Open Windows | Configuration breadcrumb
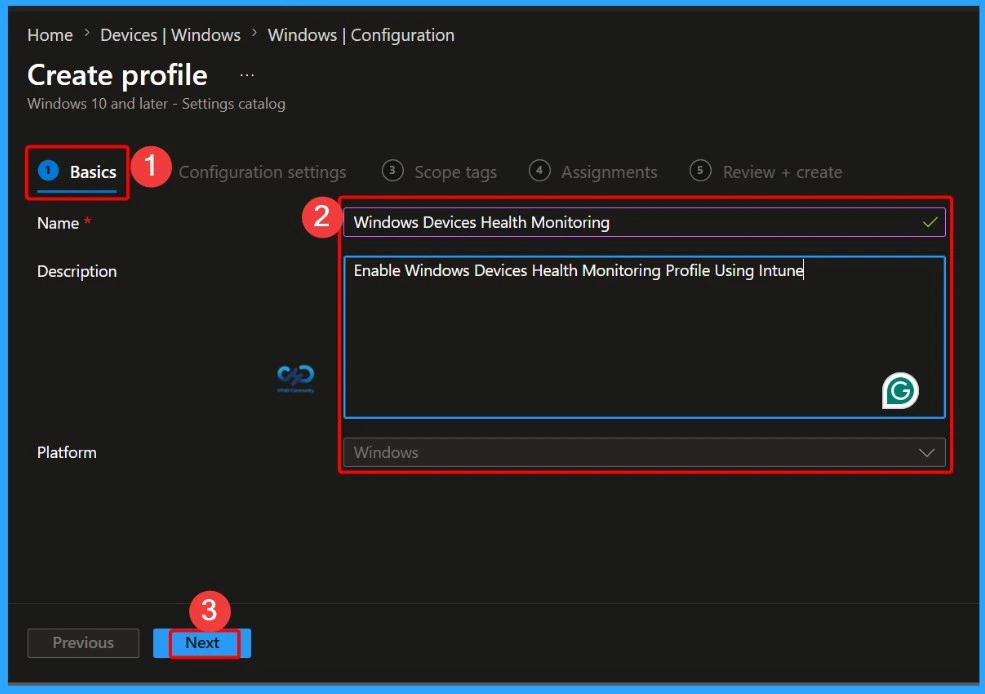 pos(361,35)
